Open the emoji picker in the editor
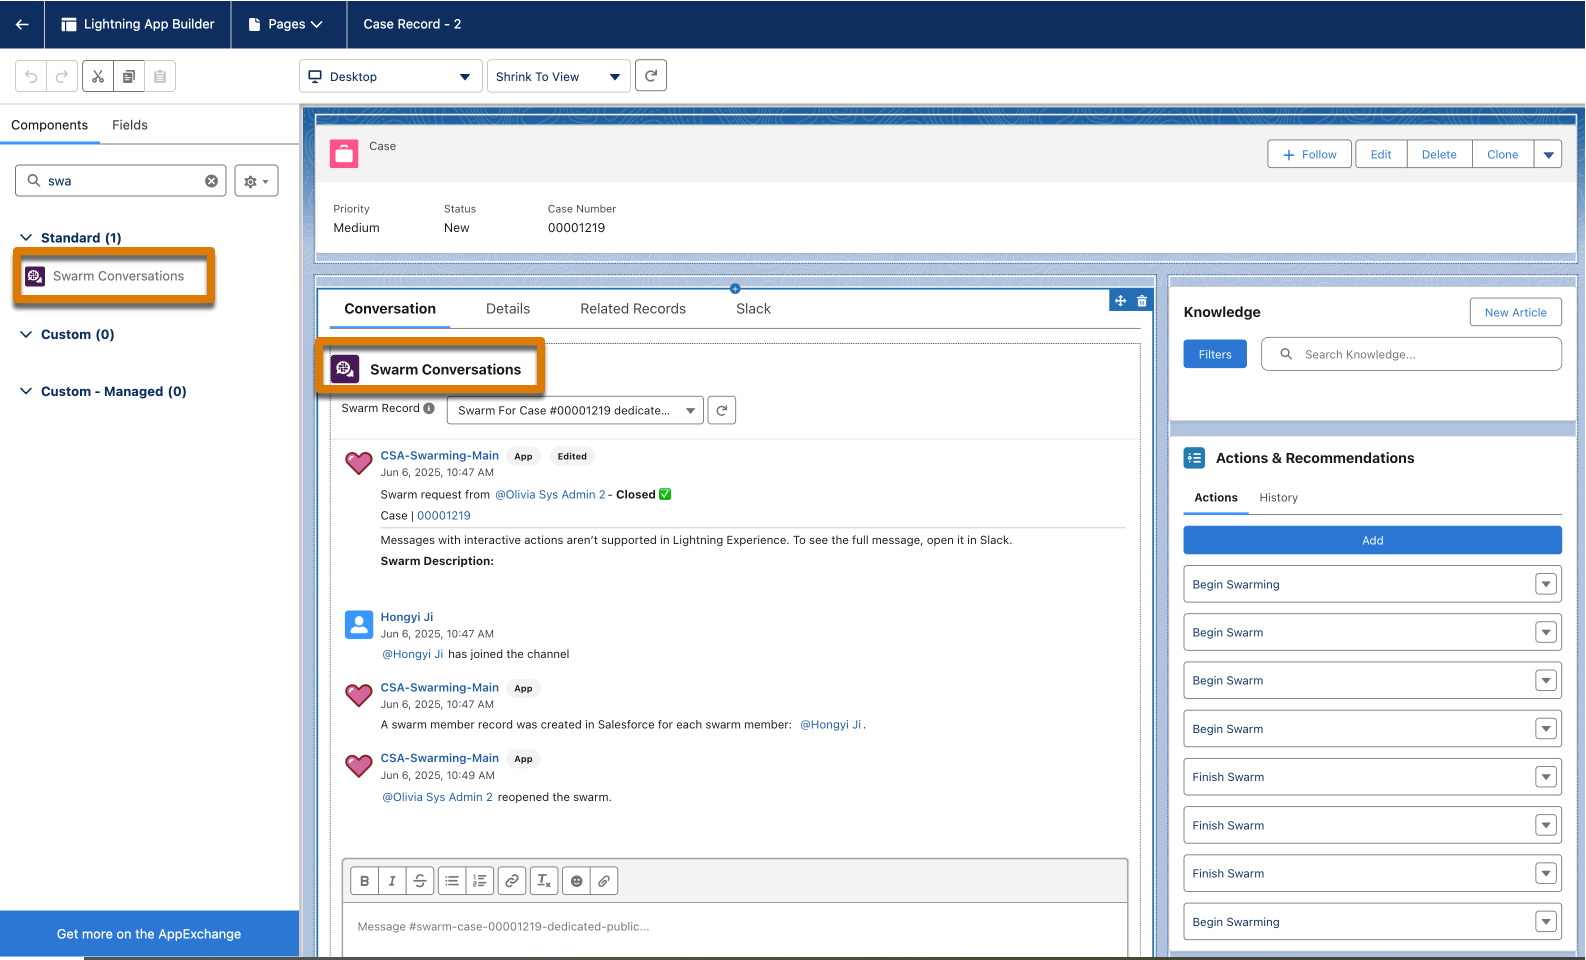 (x=576, y=881)
